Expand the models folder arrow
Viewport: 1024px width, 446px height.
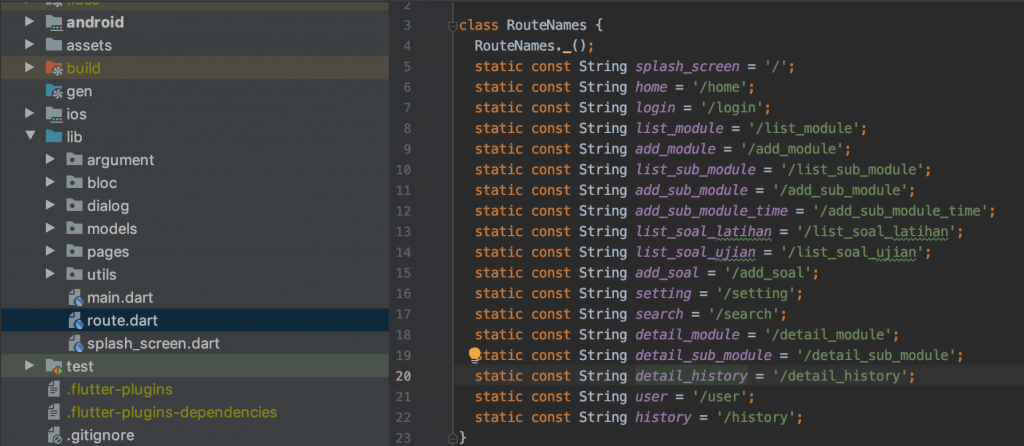[50, 229]
